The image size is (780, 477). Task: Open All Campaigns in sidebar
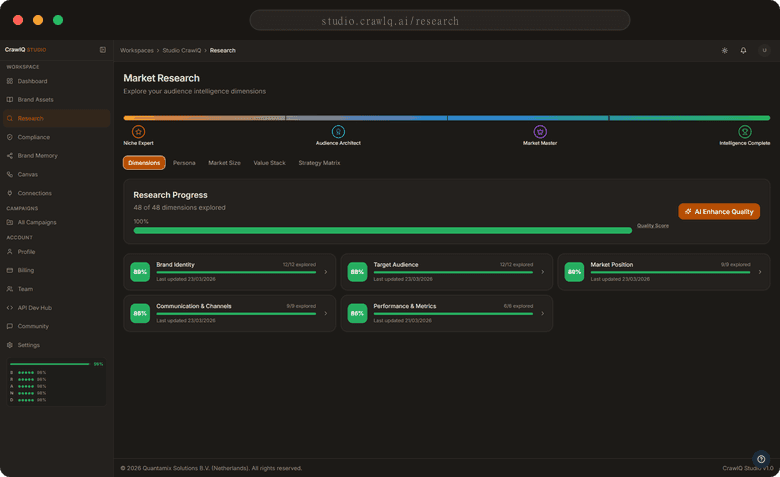(56, 222)
